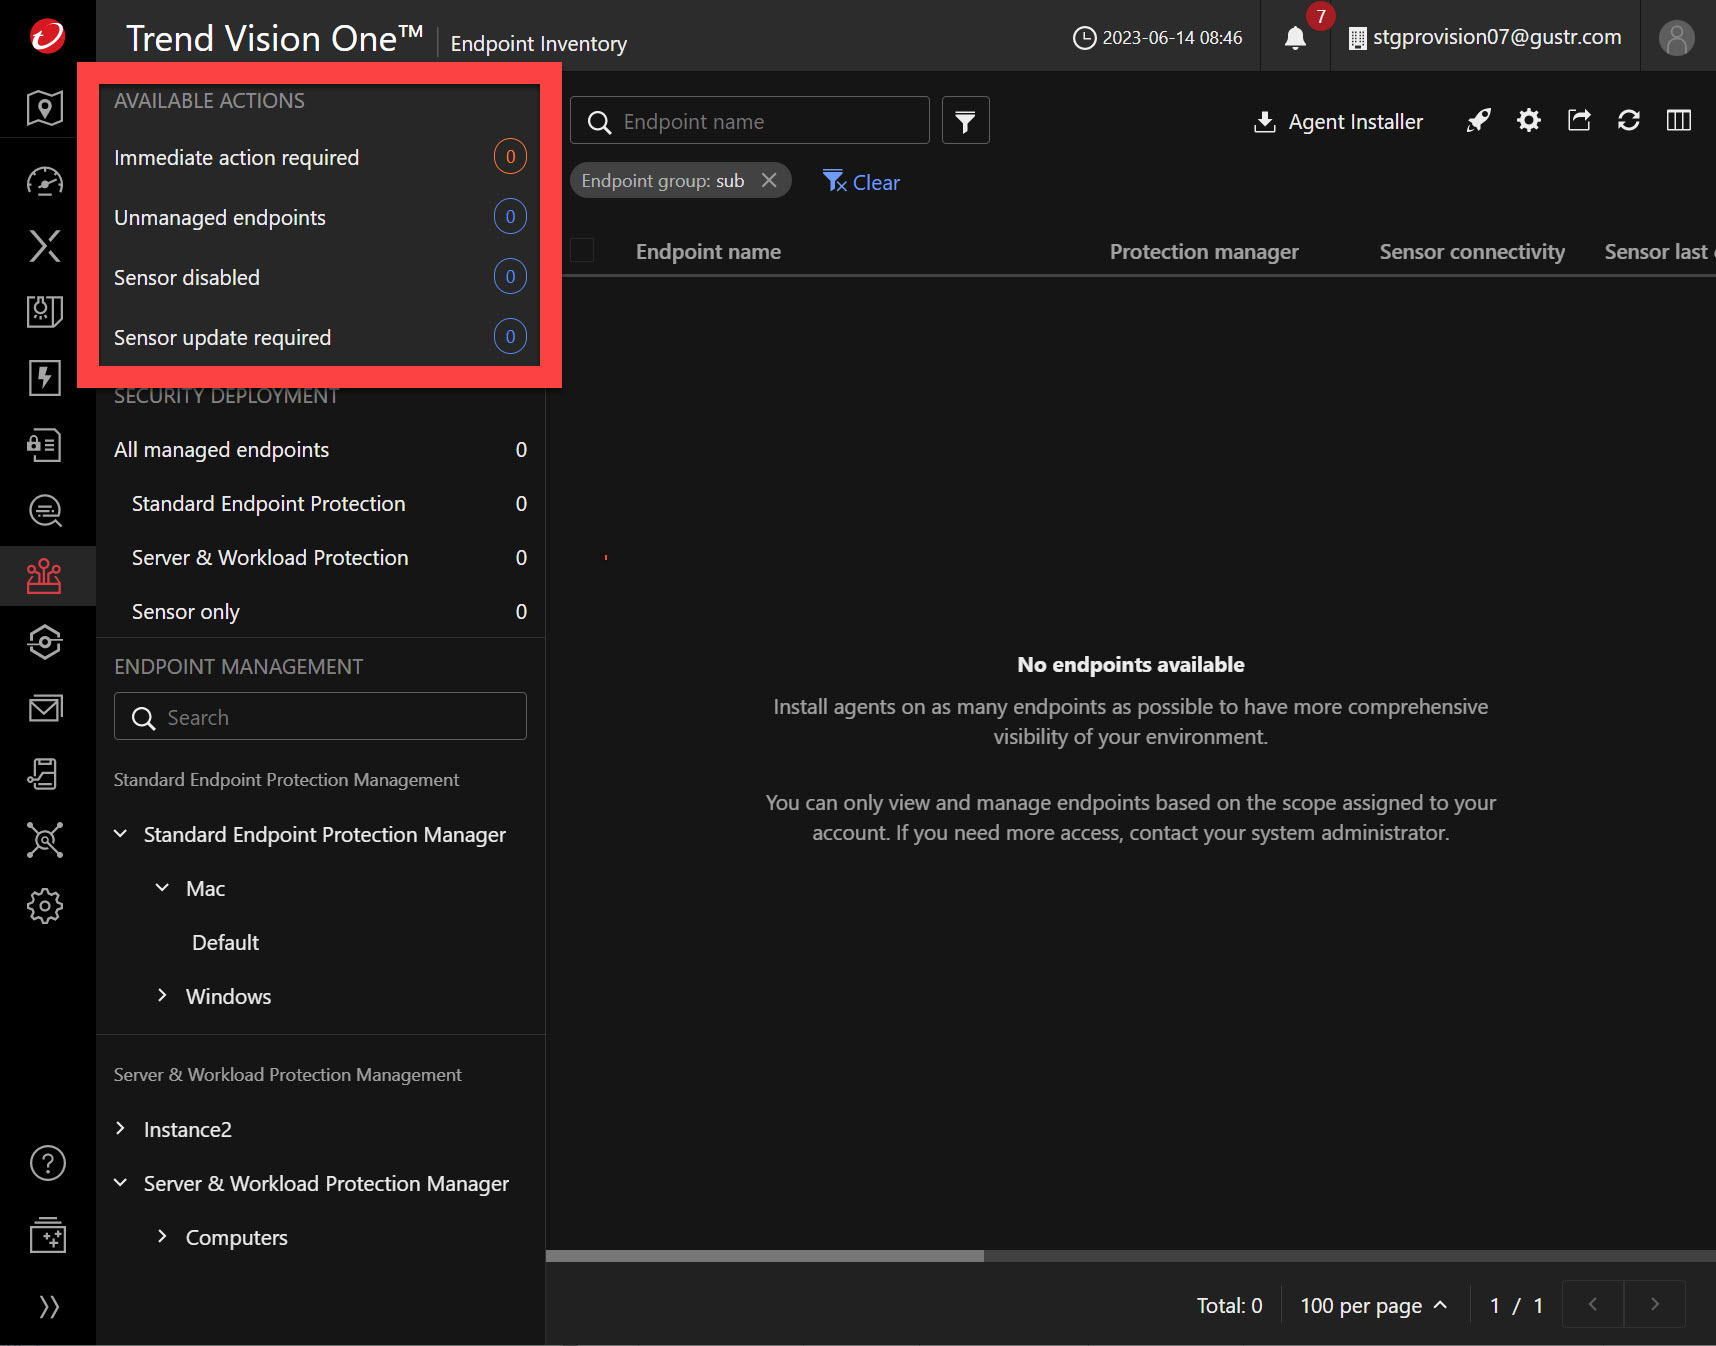
Task: Remove the Endpoint group: sub filter chip
Action: (769, 180)
